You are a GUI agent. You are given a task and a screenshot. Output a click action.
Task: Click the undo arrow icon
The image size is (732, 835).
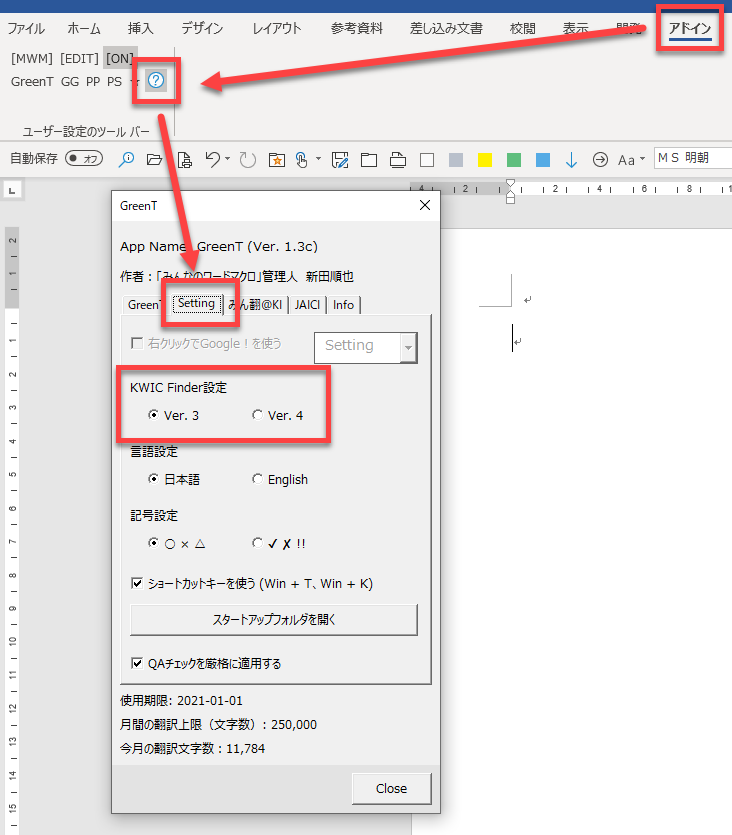point(211,159)
